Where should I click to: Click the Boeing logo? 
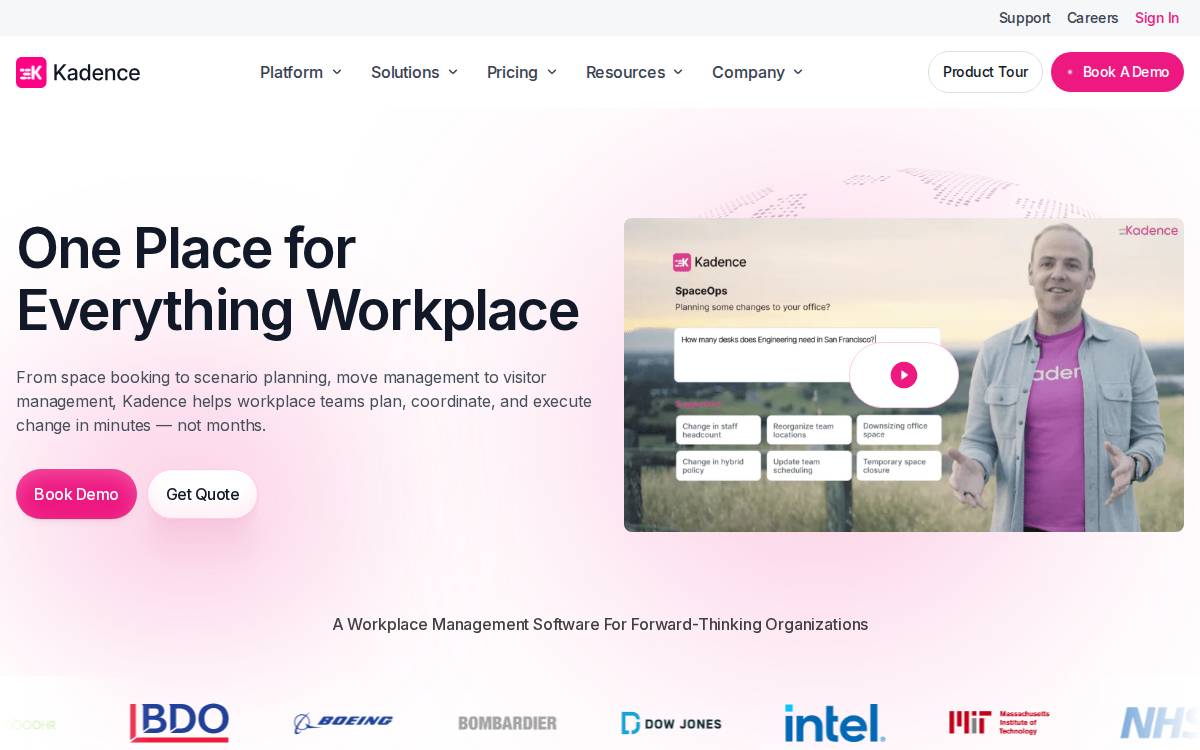(x=343, y=722)
